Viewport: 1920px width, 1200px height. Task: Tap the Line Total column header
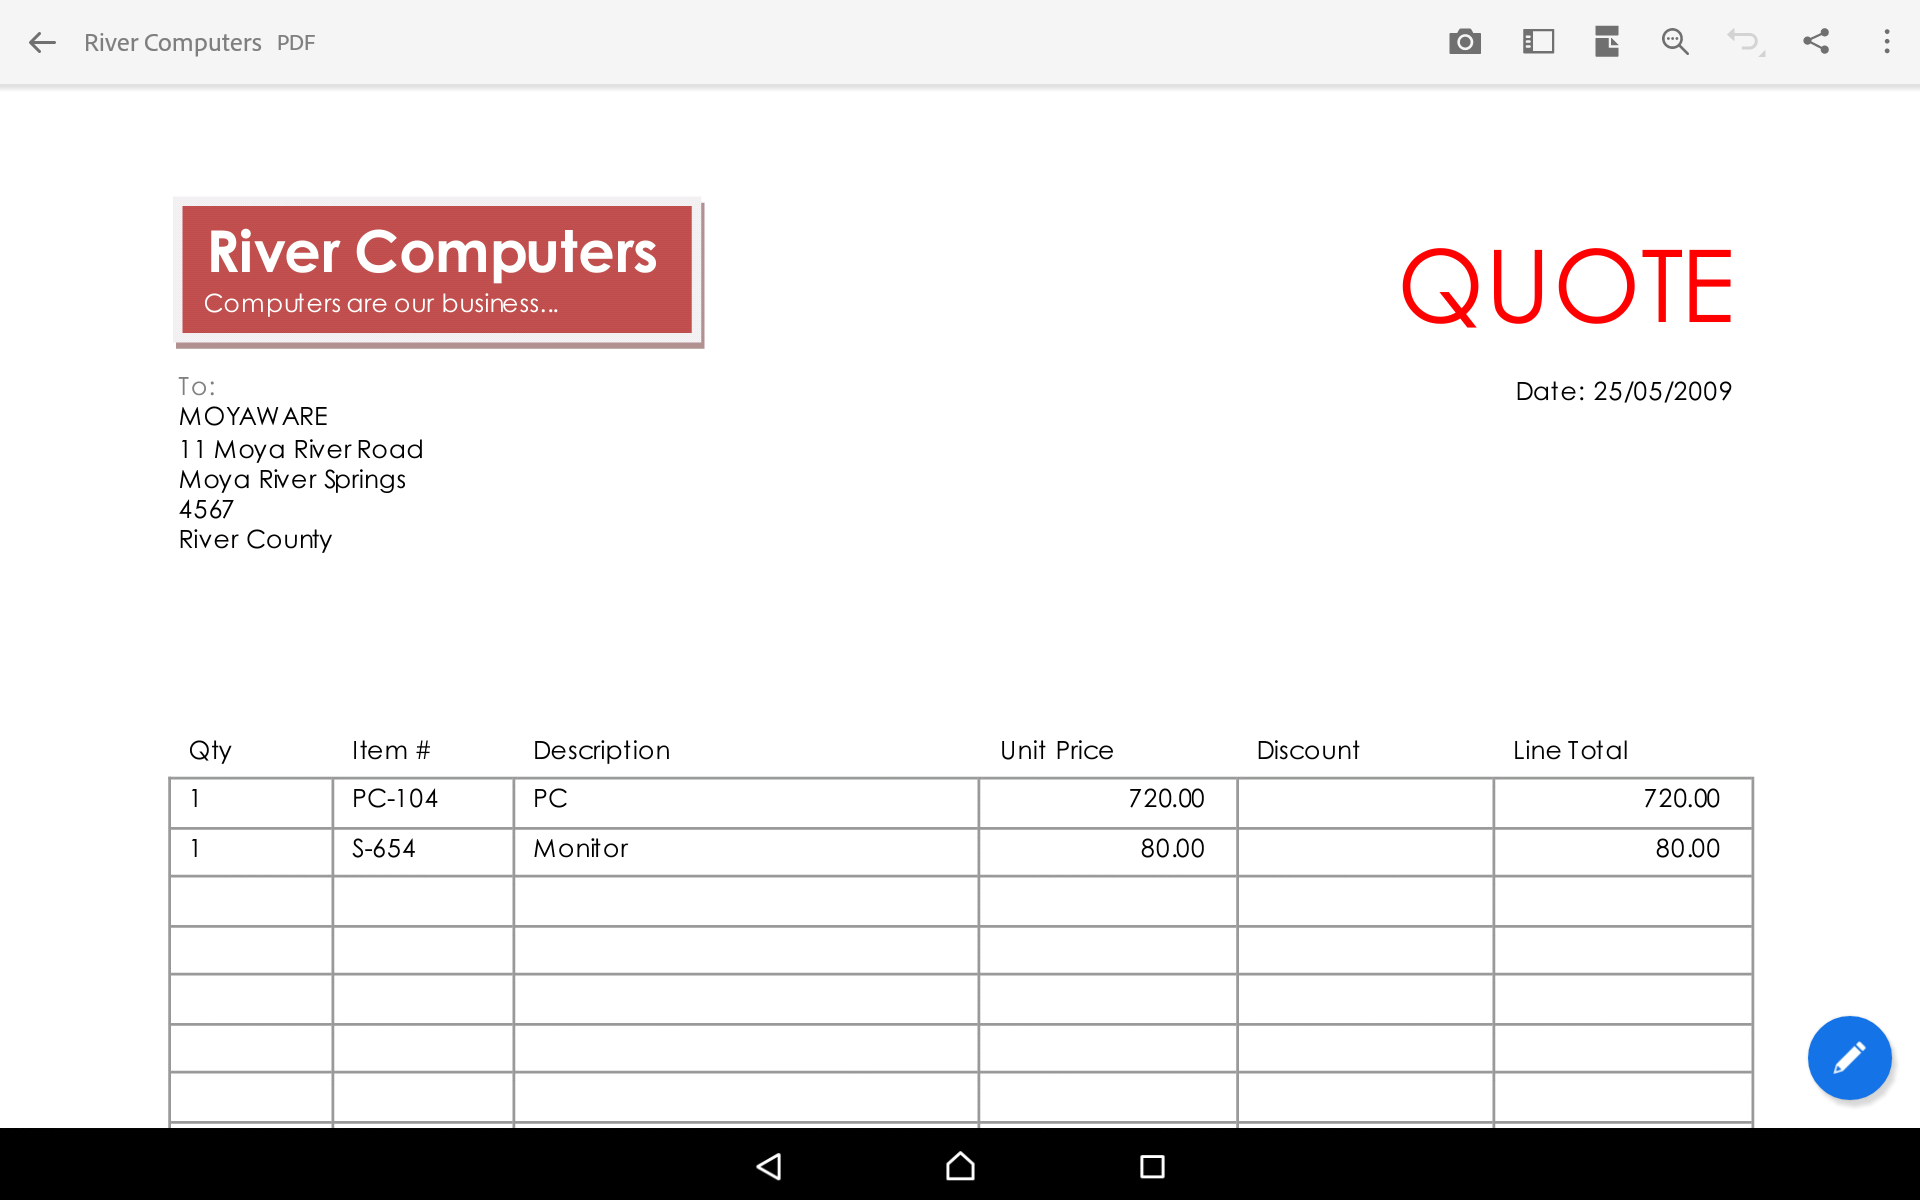pyautogui.click(x=1570, y=751)
